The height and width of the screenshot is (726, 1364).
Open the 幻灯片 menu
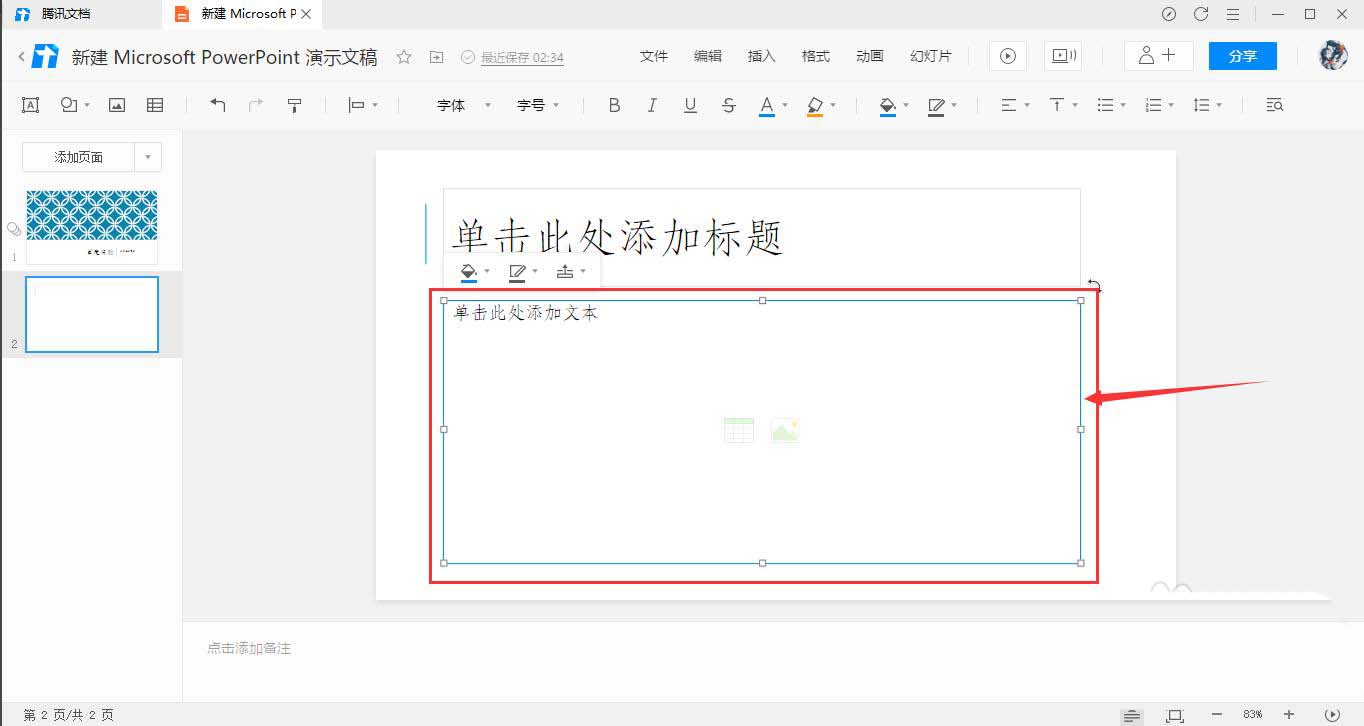[931, 56]
